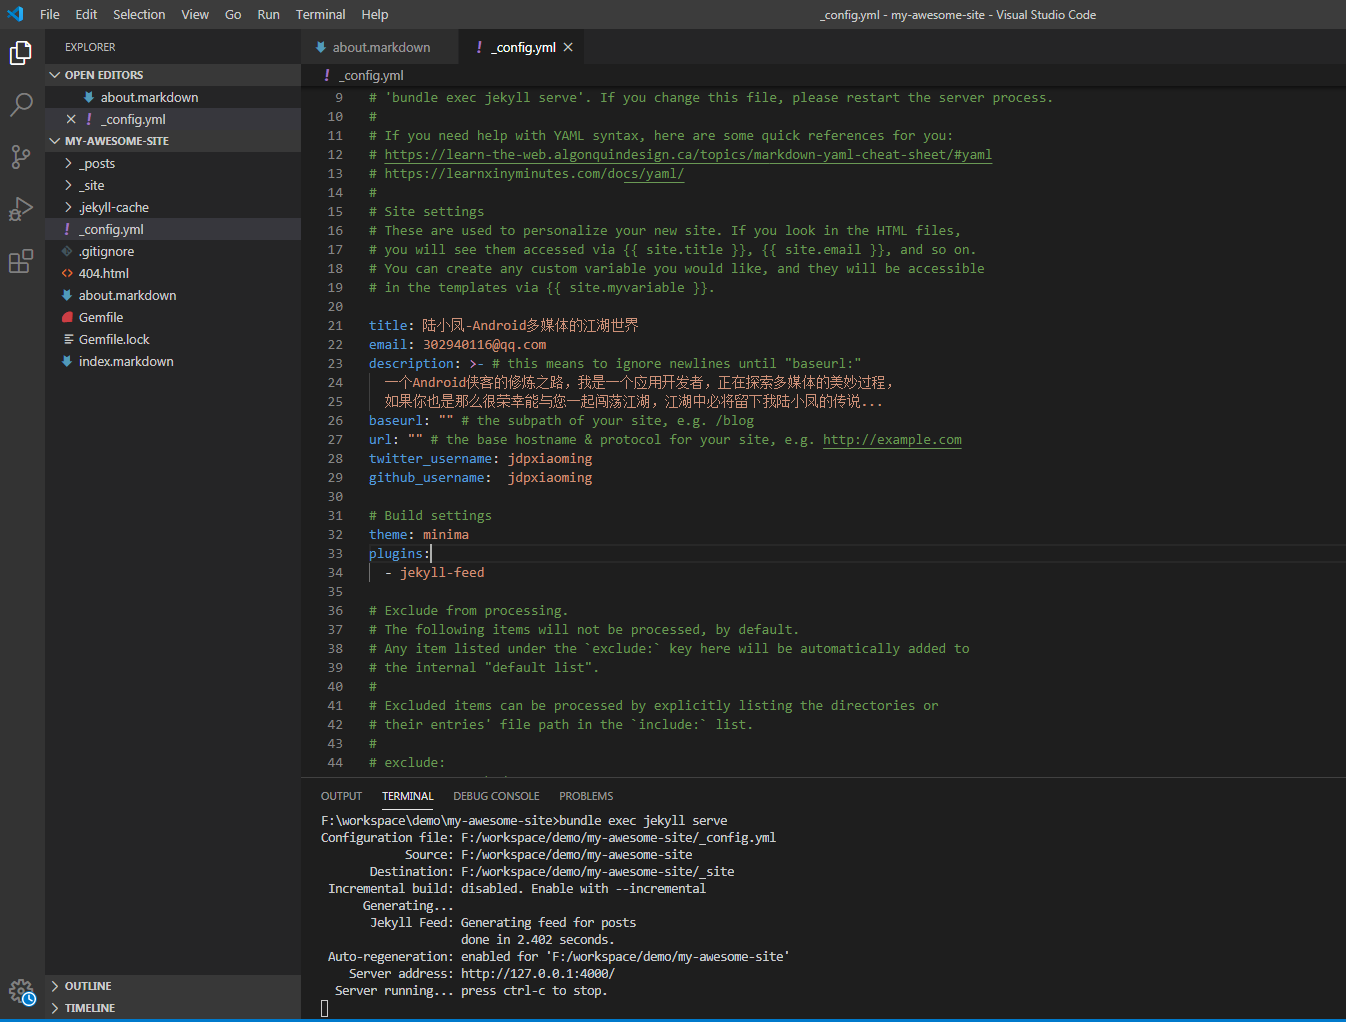
Task: Click the email value 302940116@qq.com
Action: click(x=484, y=344)
